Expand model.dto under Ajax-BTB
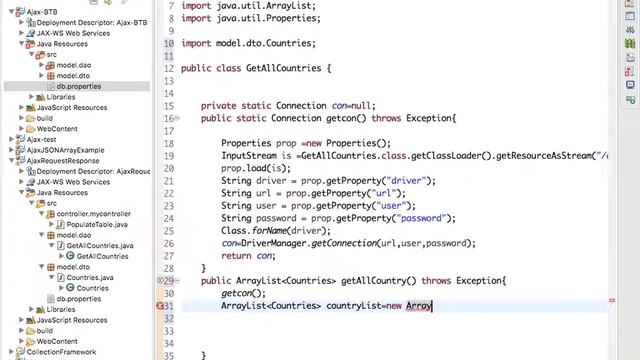 41,76
